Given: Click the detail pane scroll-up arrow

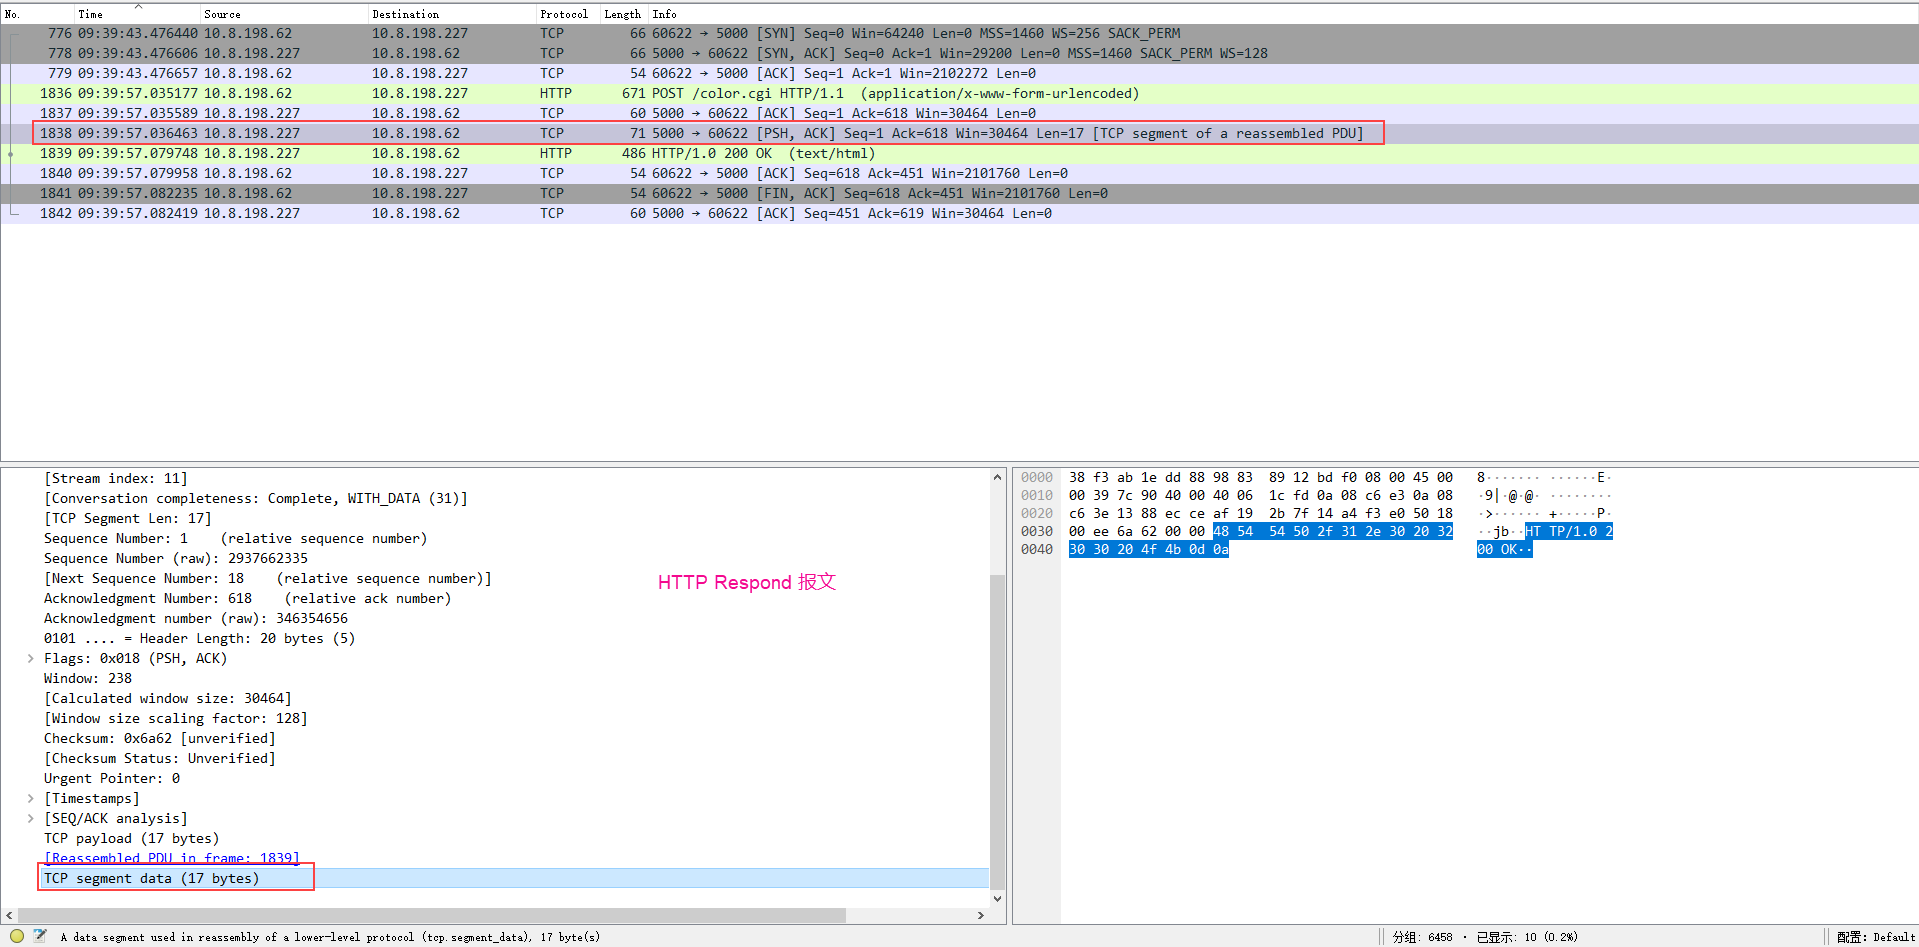Looking at the screenshot, I should click(997, 477).
